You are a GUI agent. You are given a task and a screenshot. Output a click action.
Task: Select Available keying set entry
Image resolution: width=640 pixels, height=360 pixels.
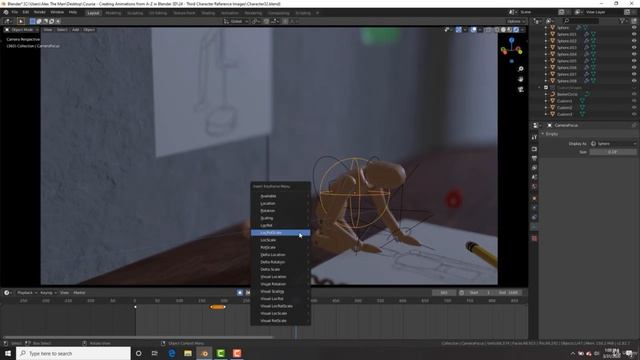coord(280,196)
